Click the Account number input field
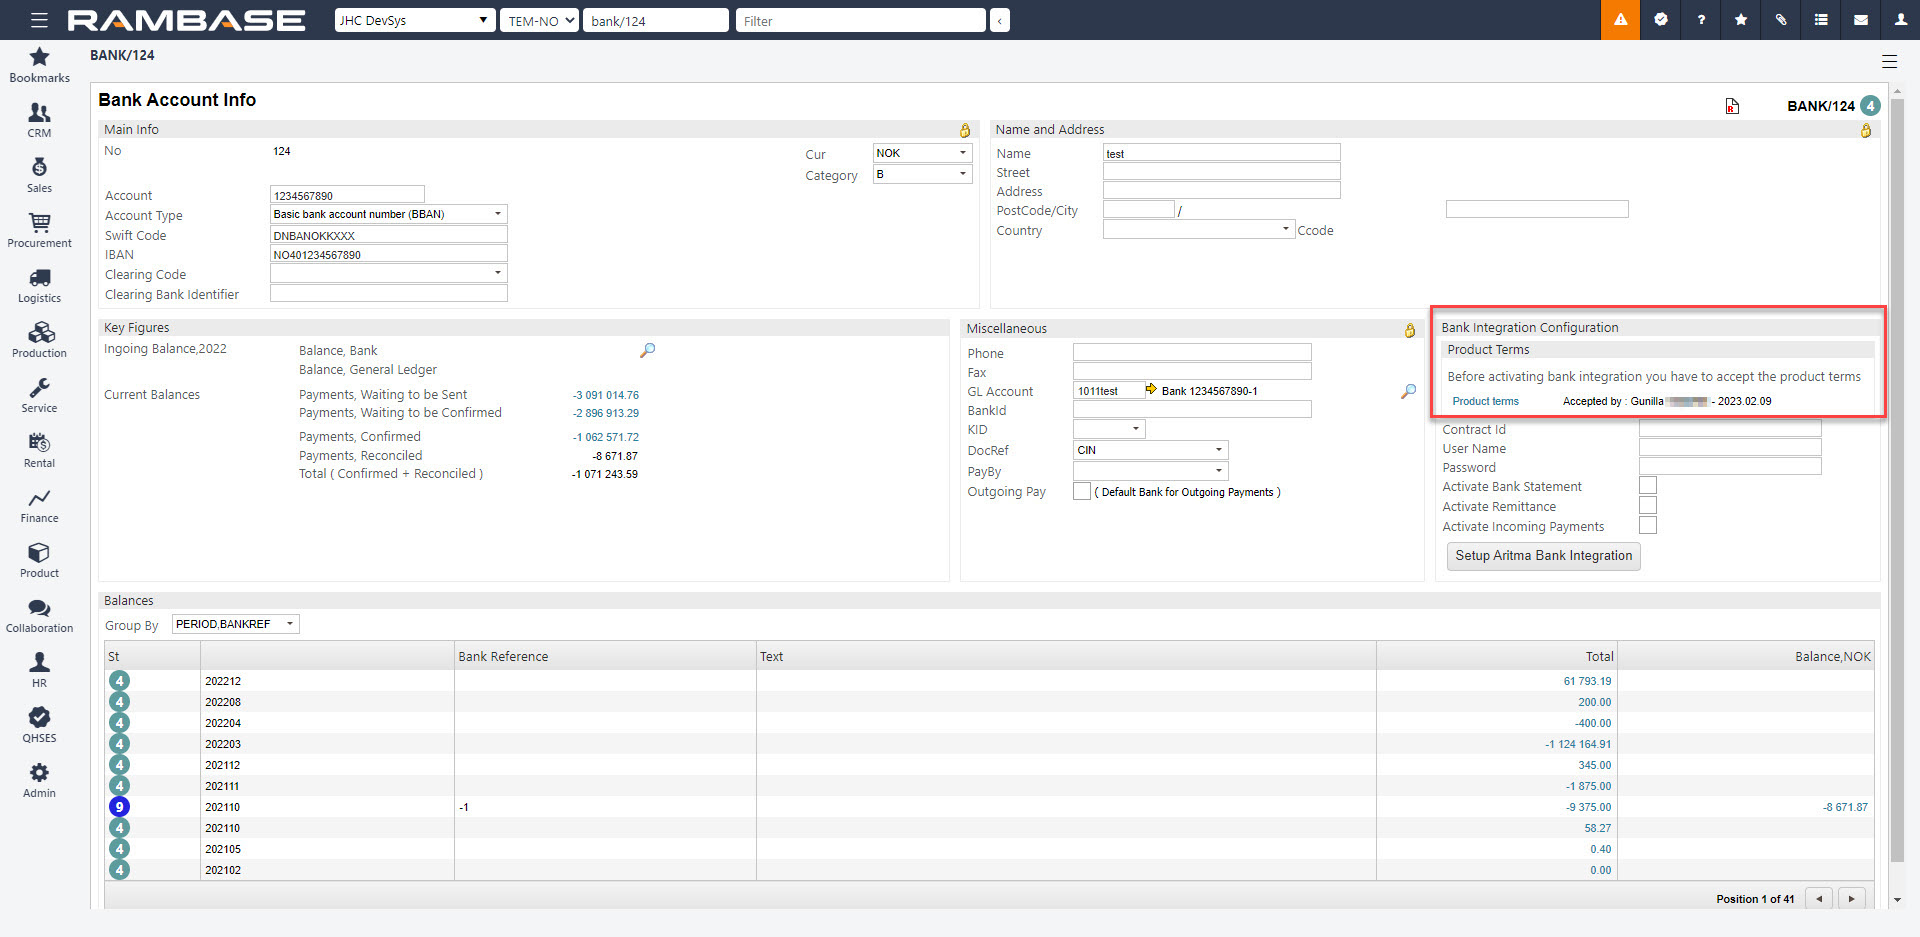1920x937 pixels. pyautogui.click(x=347, y=195)
